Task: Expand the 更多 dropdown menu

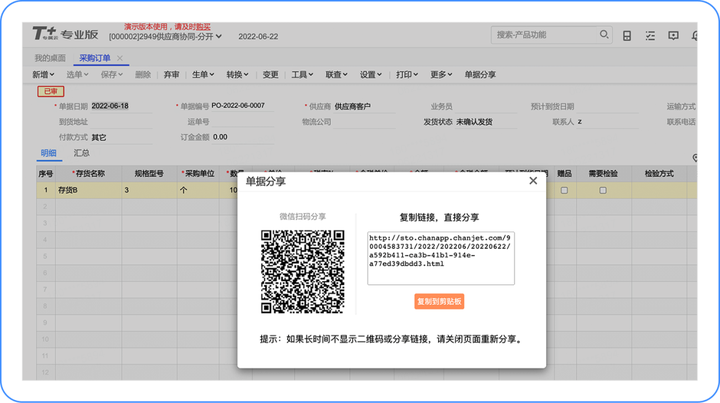Action: tap(441, 74)
